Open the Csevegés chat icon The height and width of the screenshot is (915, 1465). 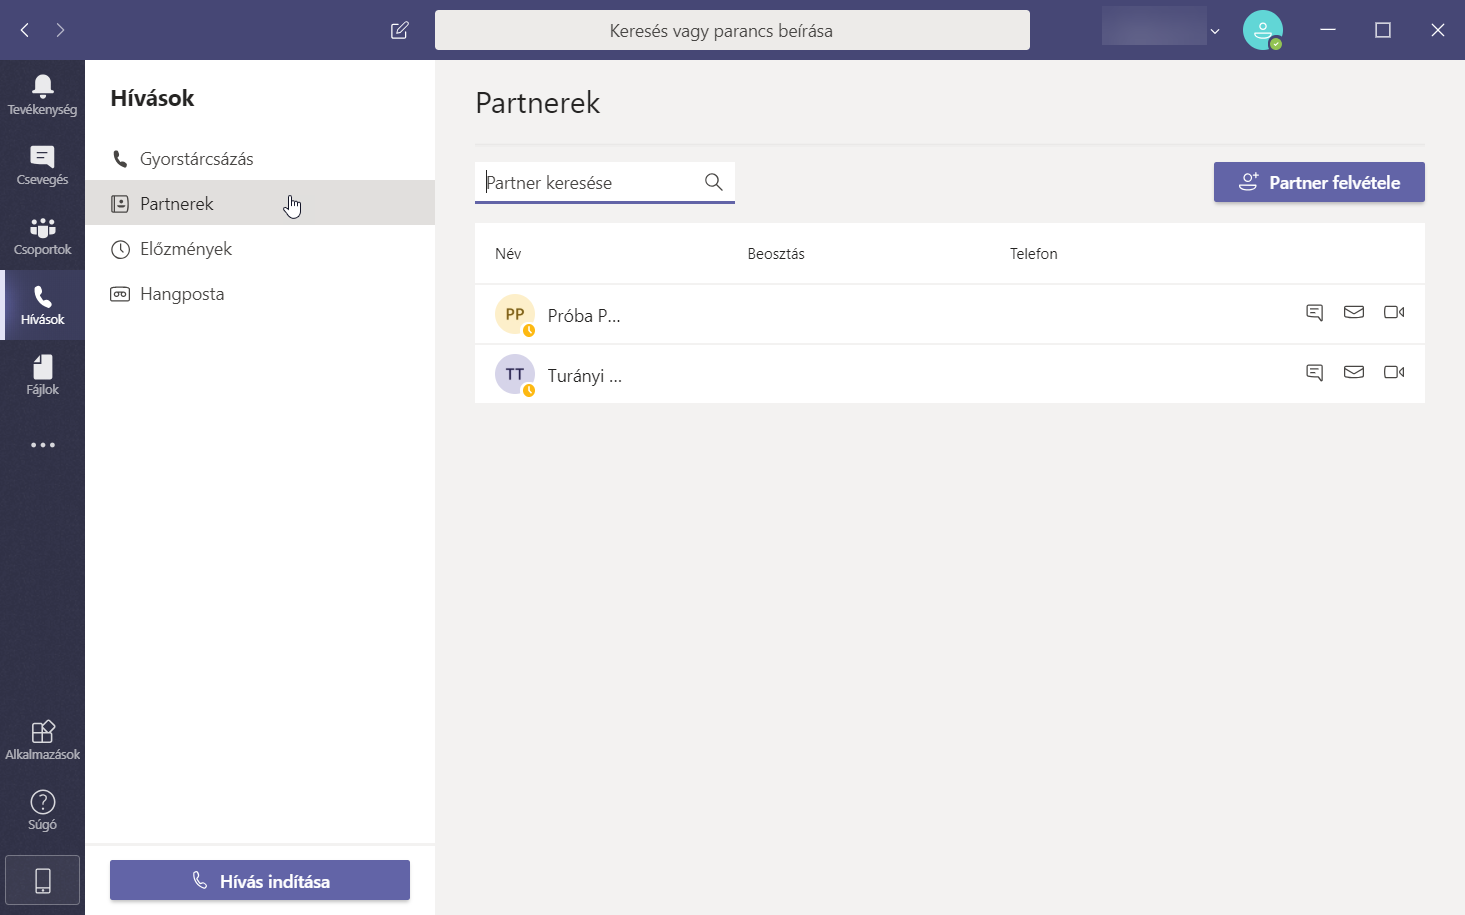point(42,164)
